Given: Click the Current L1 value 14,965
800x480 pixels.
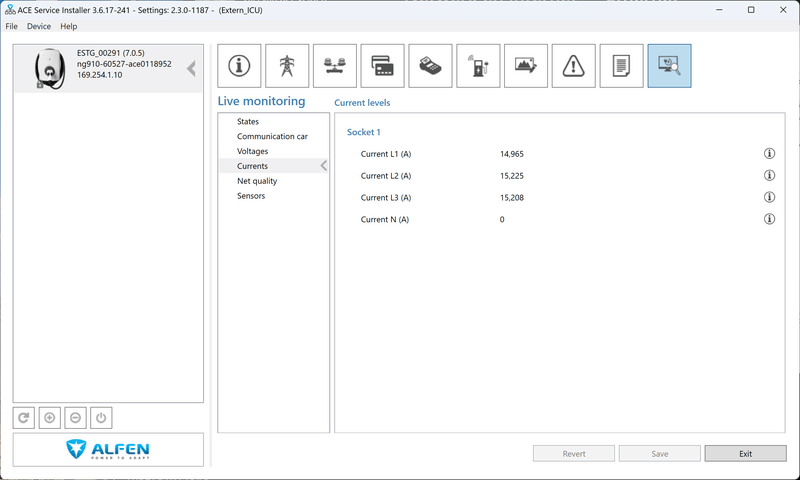Looking at the screenshot, I should point(512,154).
